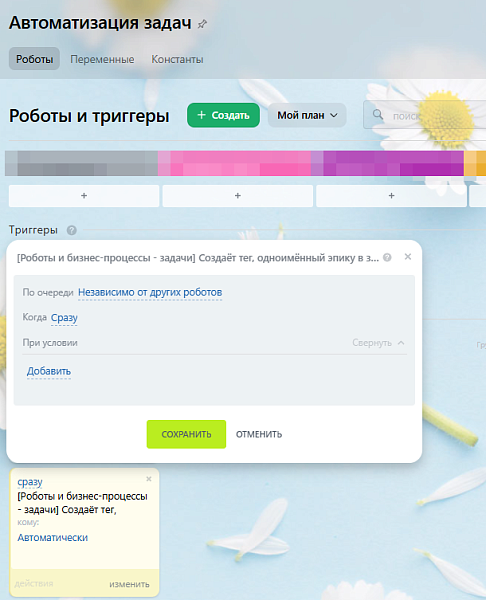Collapse conditions with Свернуть
Screen dimensions: 486x600
click(x=378, y=343)
